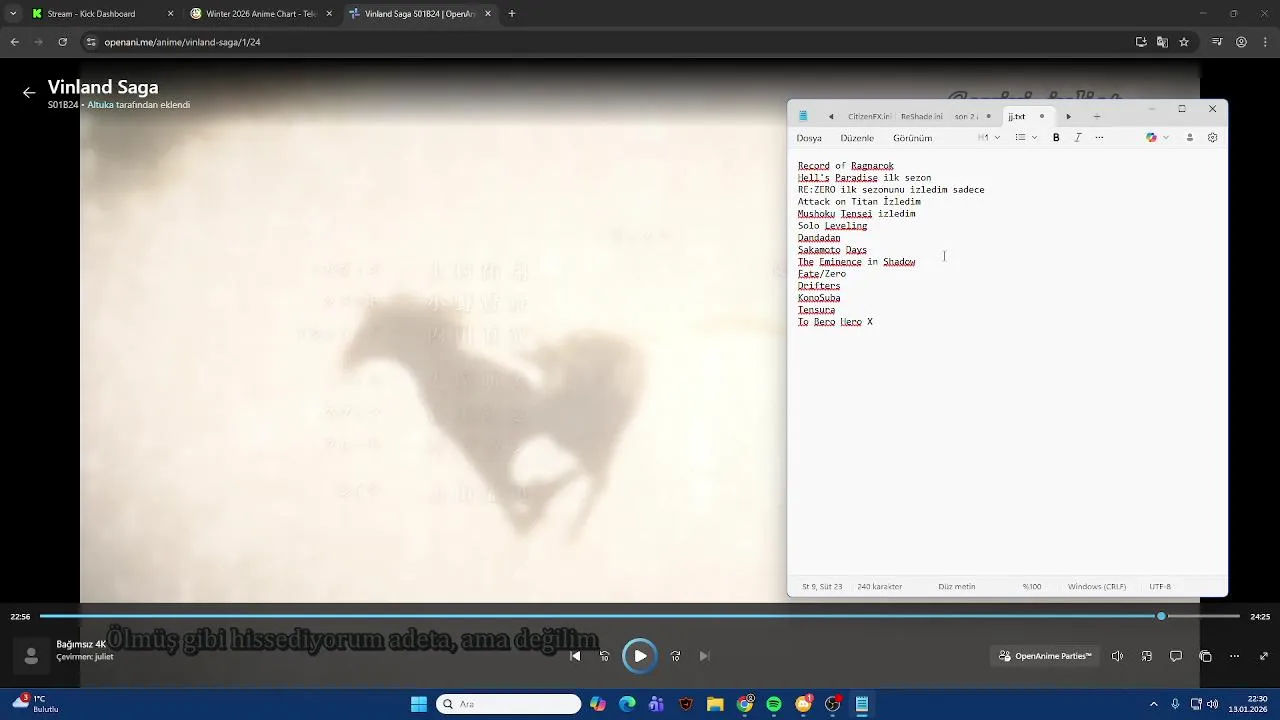Show hidden system tray icons
This screenshot has width=1280, height=720.
(1153, 704)
